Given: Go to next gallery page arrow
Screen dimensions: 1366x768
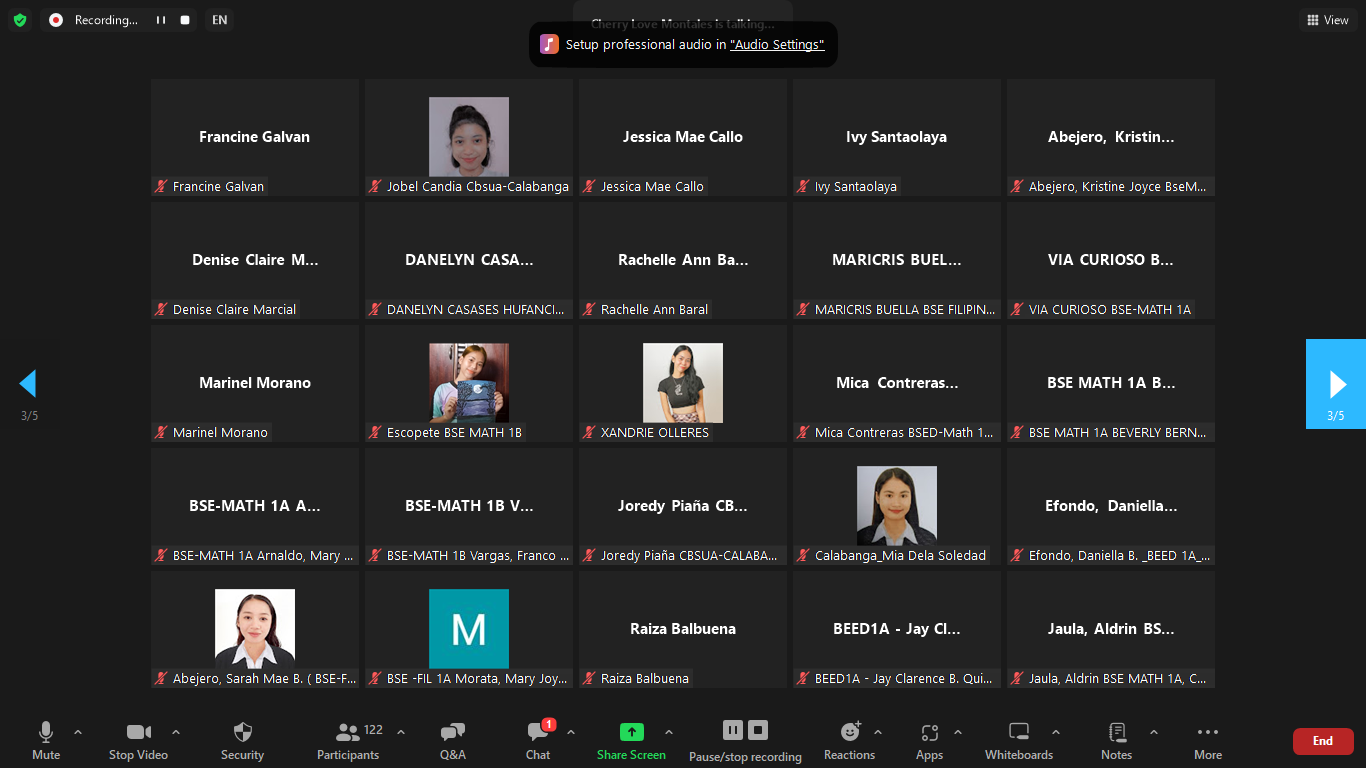Looking at the screenshot, I should point(1336,384).
